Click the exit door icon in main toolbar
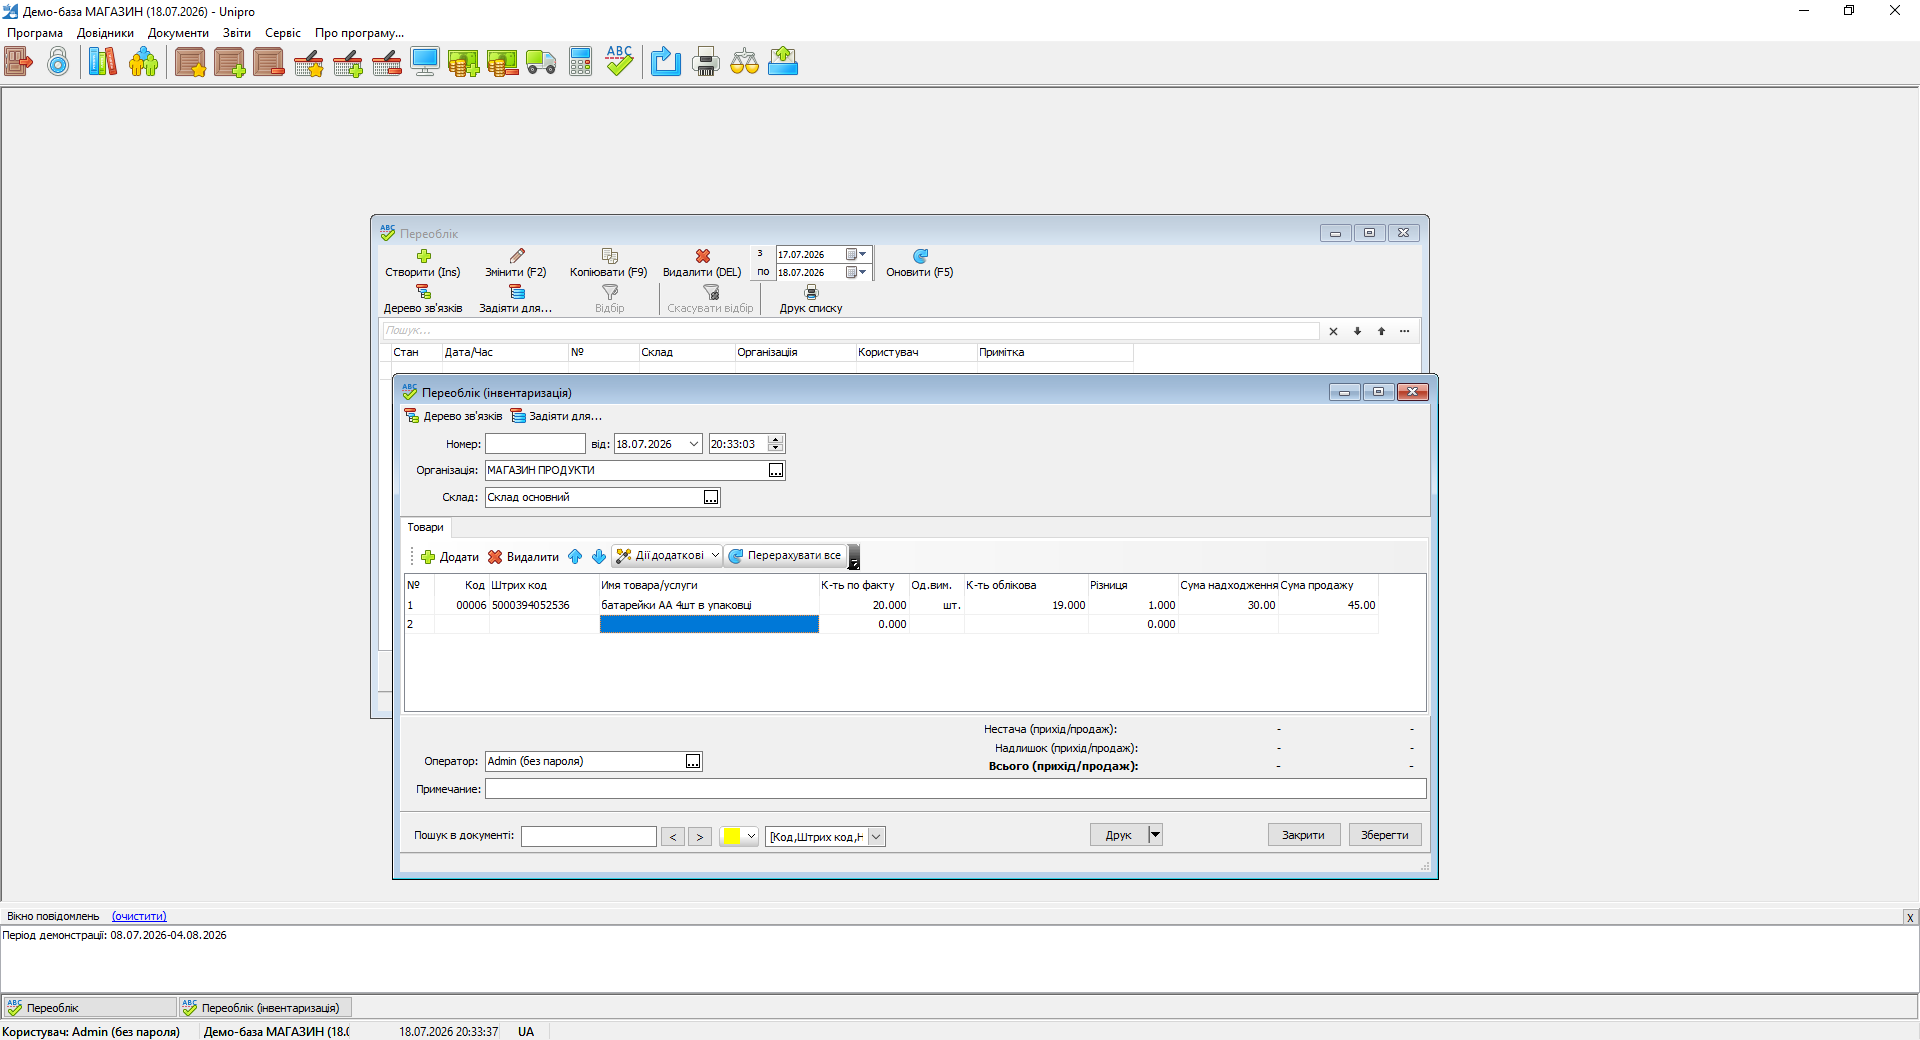 tap(18, 62)
